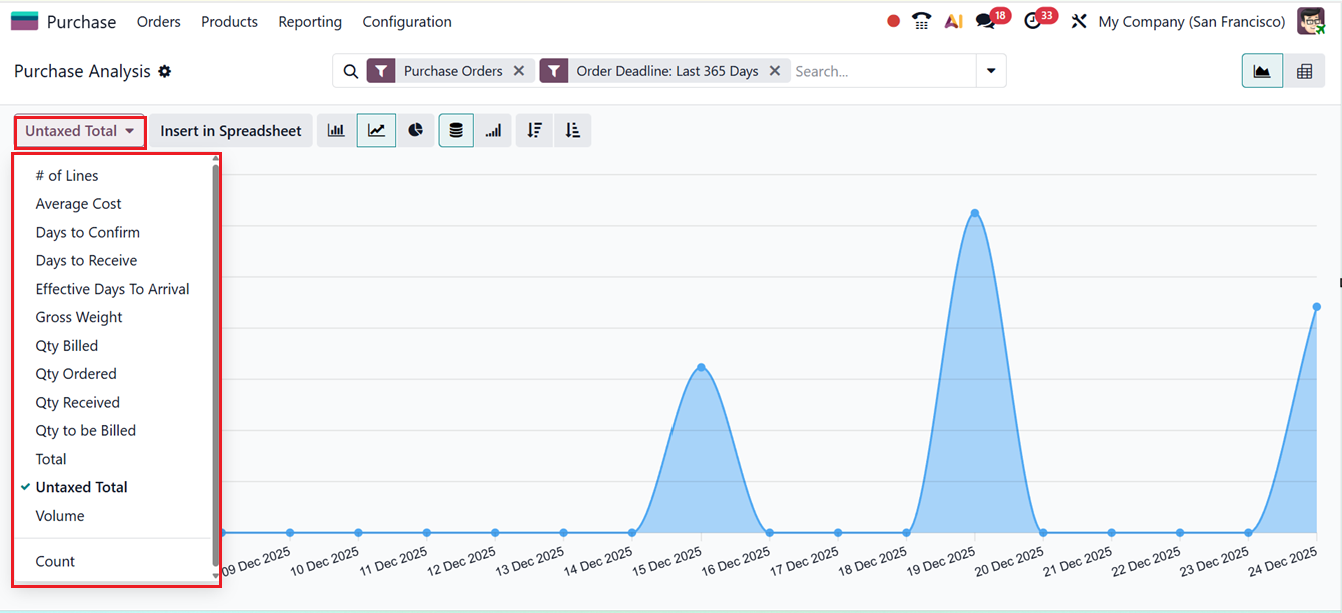
Task: Open the activities clock icon
Action: (x=1033, y=21)
